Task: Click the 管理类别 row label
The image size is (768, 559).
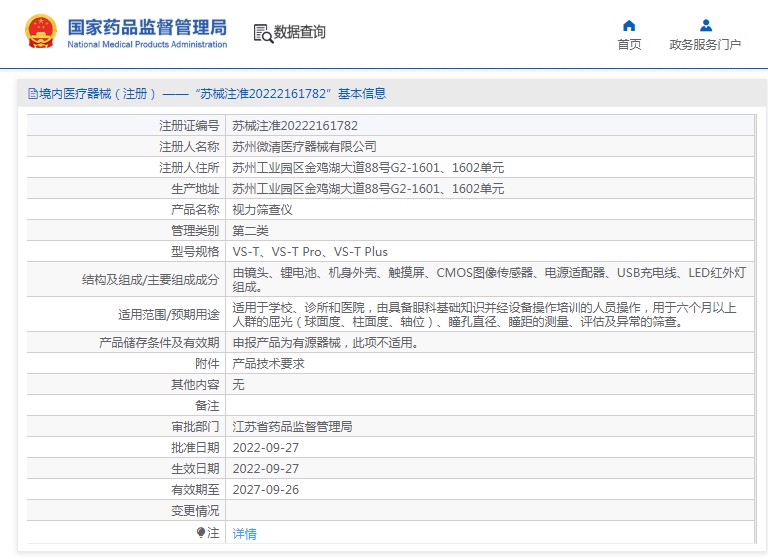Action: [x=195, y=231]
